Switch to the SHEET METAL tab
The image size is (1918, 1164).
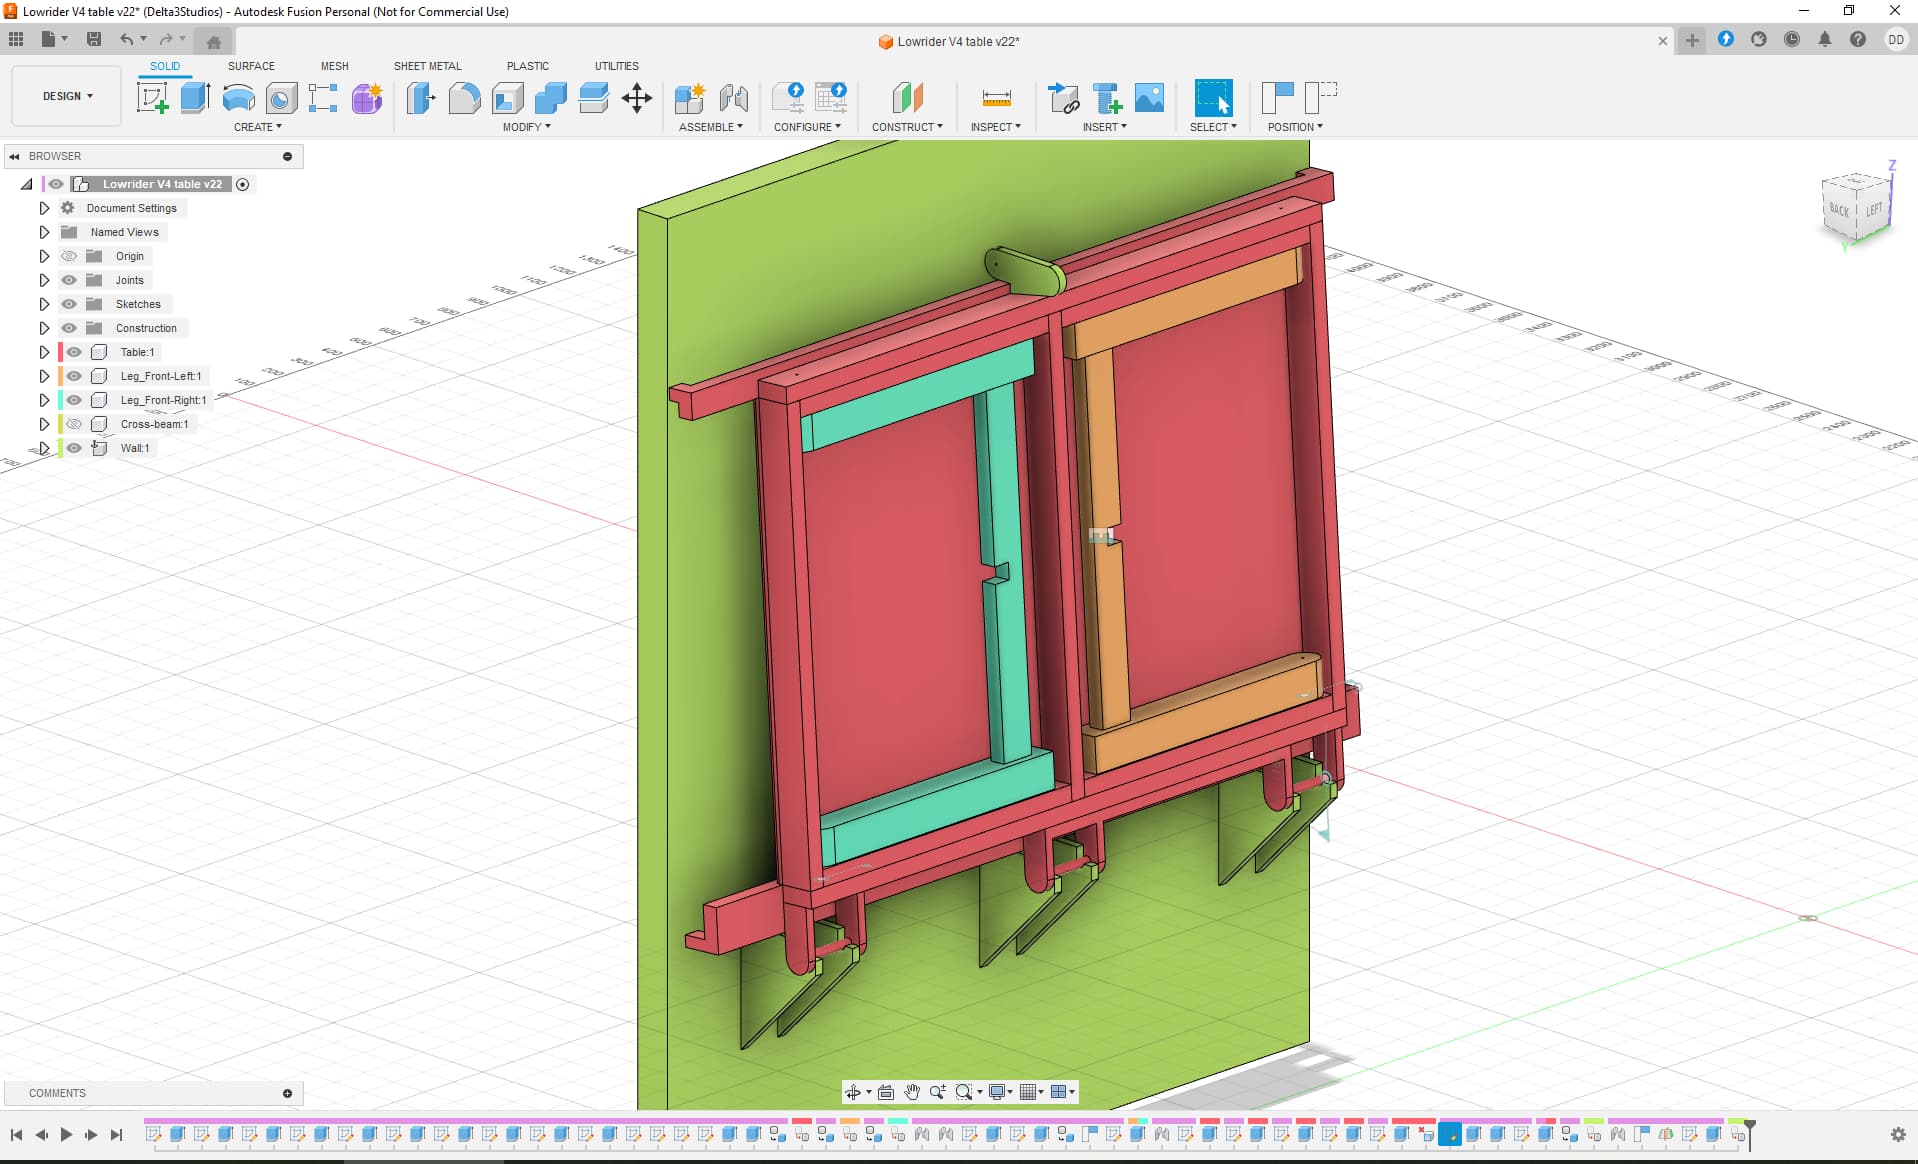coord(427,66)
